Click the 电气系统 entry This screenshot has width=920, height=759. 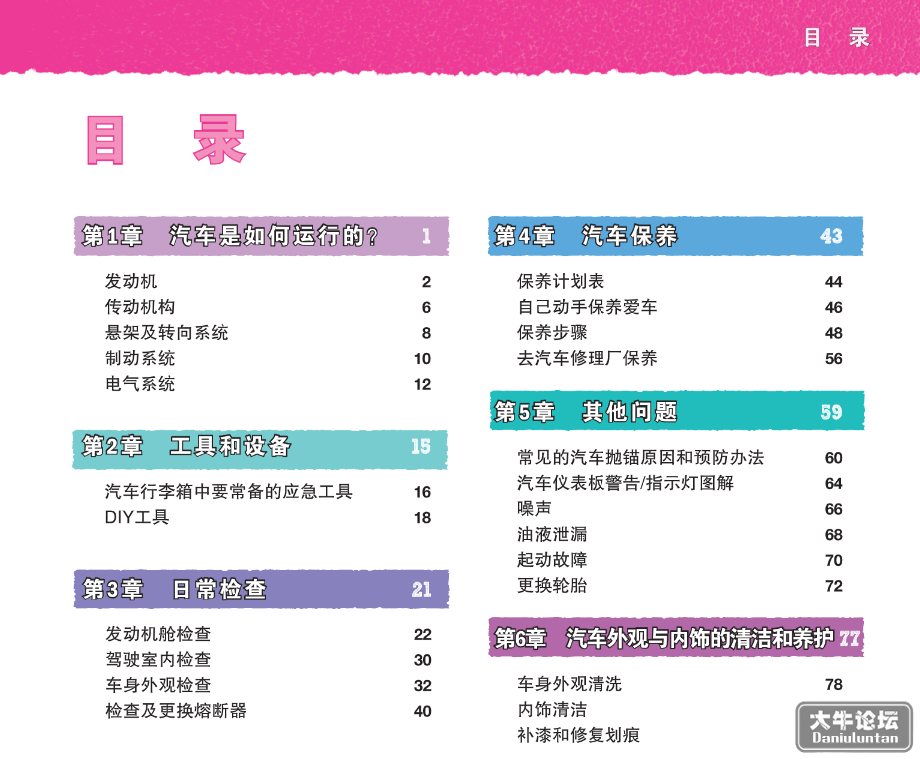(140, 384)
